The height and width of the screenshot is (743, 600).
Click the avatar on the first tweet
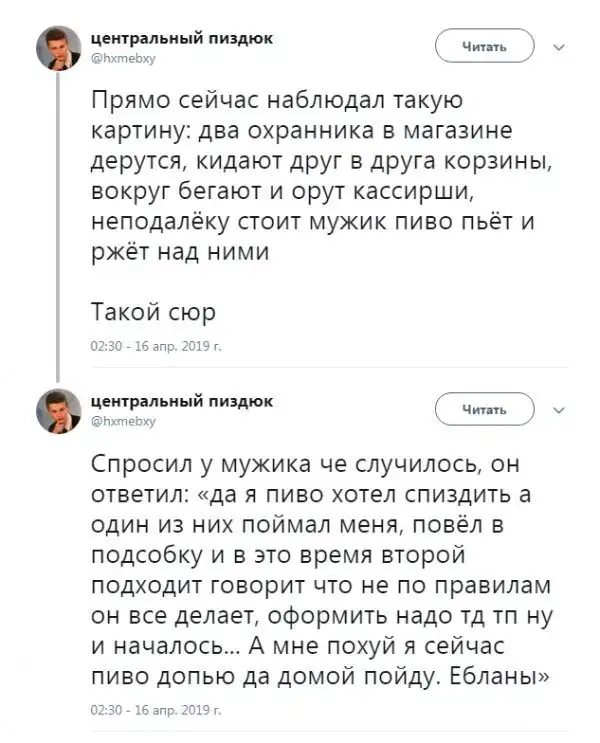(x=59, y=48)
